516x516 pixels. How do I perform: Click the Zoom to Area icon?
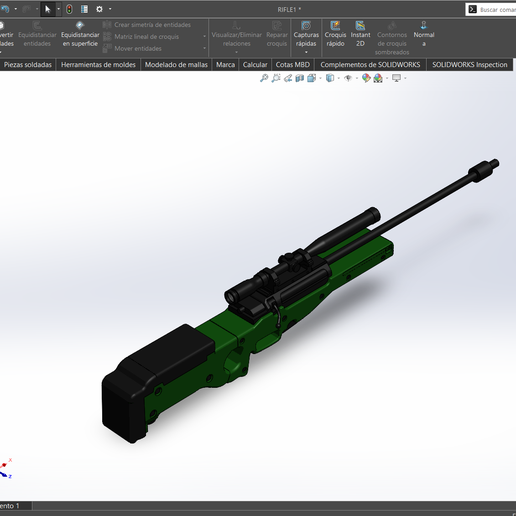click(x=276, y=78)
